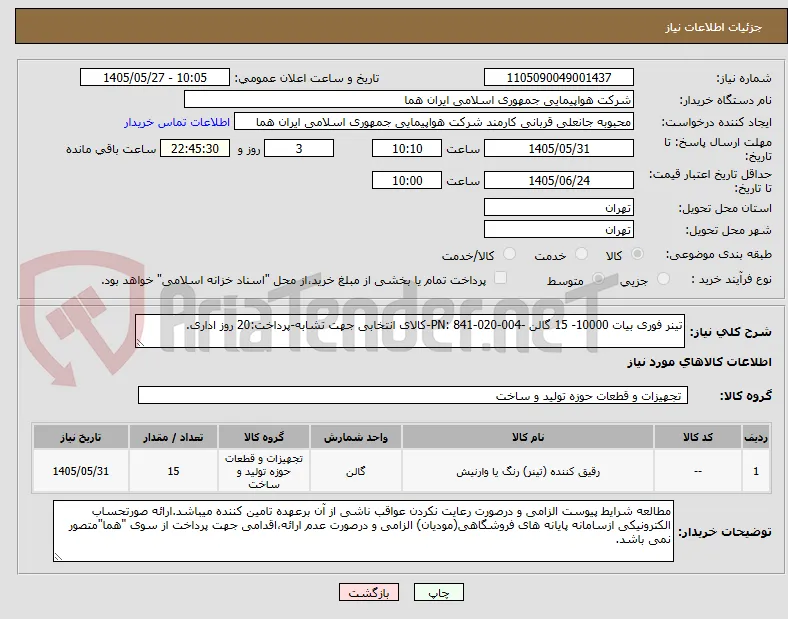Click the اطلاعات کالاهای مورد نیاز section heading

[x=699, y=362]
